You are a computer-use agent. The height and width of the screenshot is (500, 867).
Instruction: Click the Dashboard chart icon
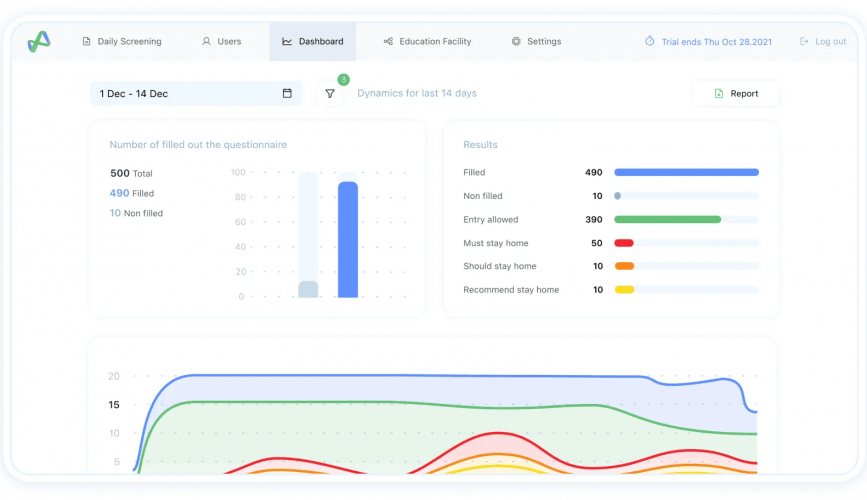click(287, 41)
